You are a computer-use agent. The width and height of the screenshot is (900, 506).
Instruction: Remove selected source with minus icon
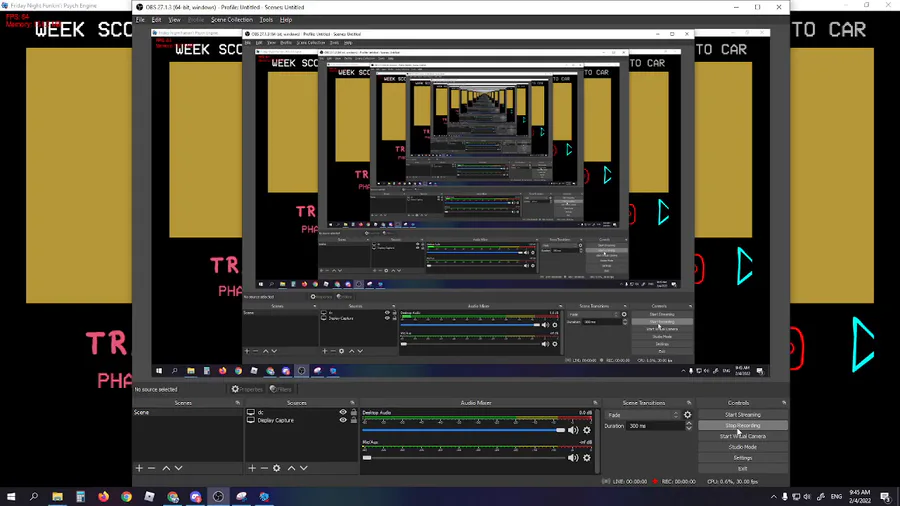[x=264, y=468]
